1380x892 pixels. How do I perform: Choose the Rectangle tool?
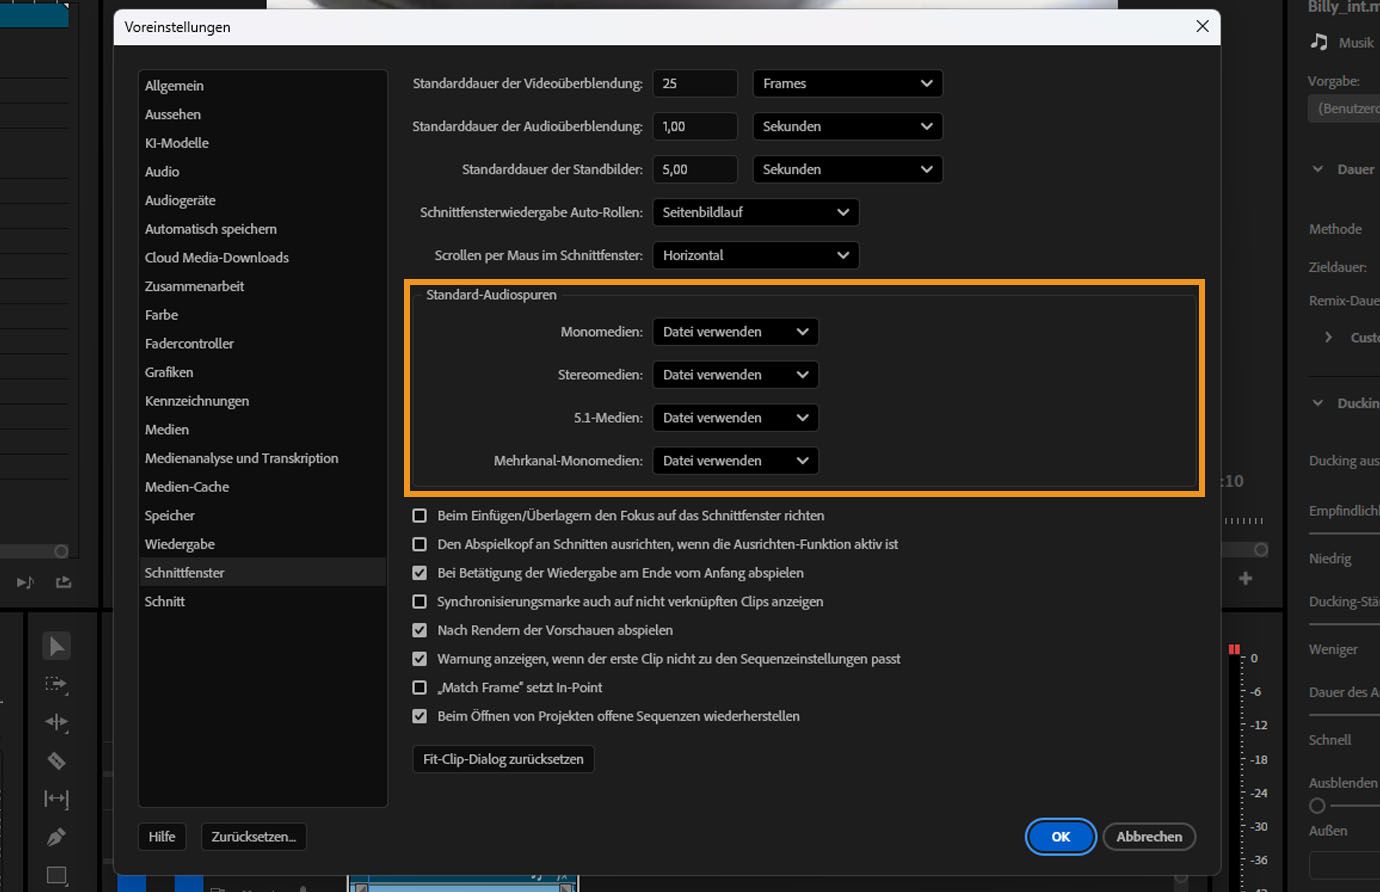click(x=55, y=875)
